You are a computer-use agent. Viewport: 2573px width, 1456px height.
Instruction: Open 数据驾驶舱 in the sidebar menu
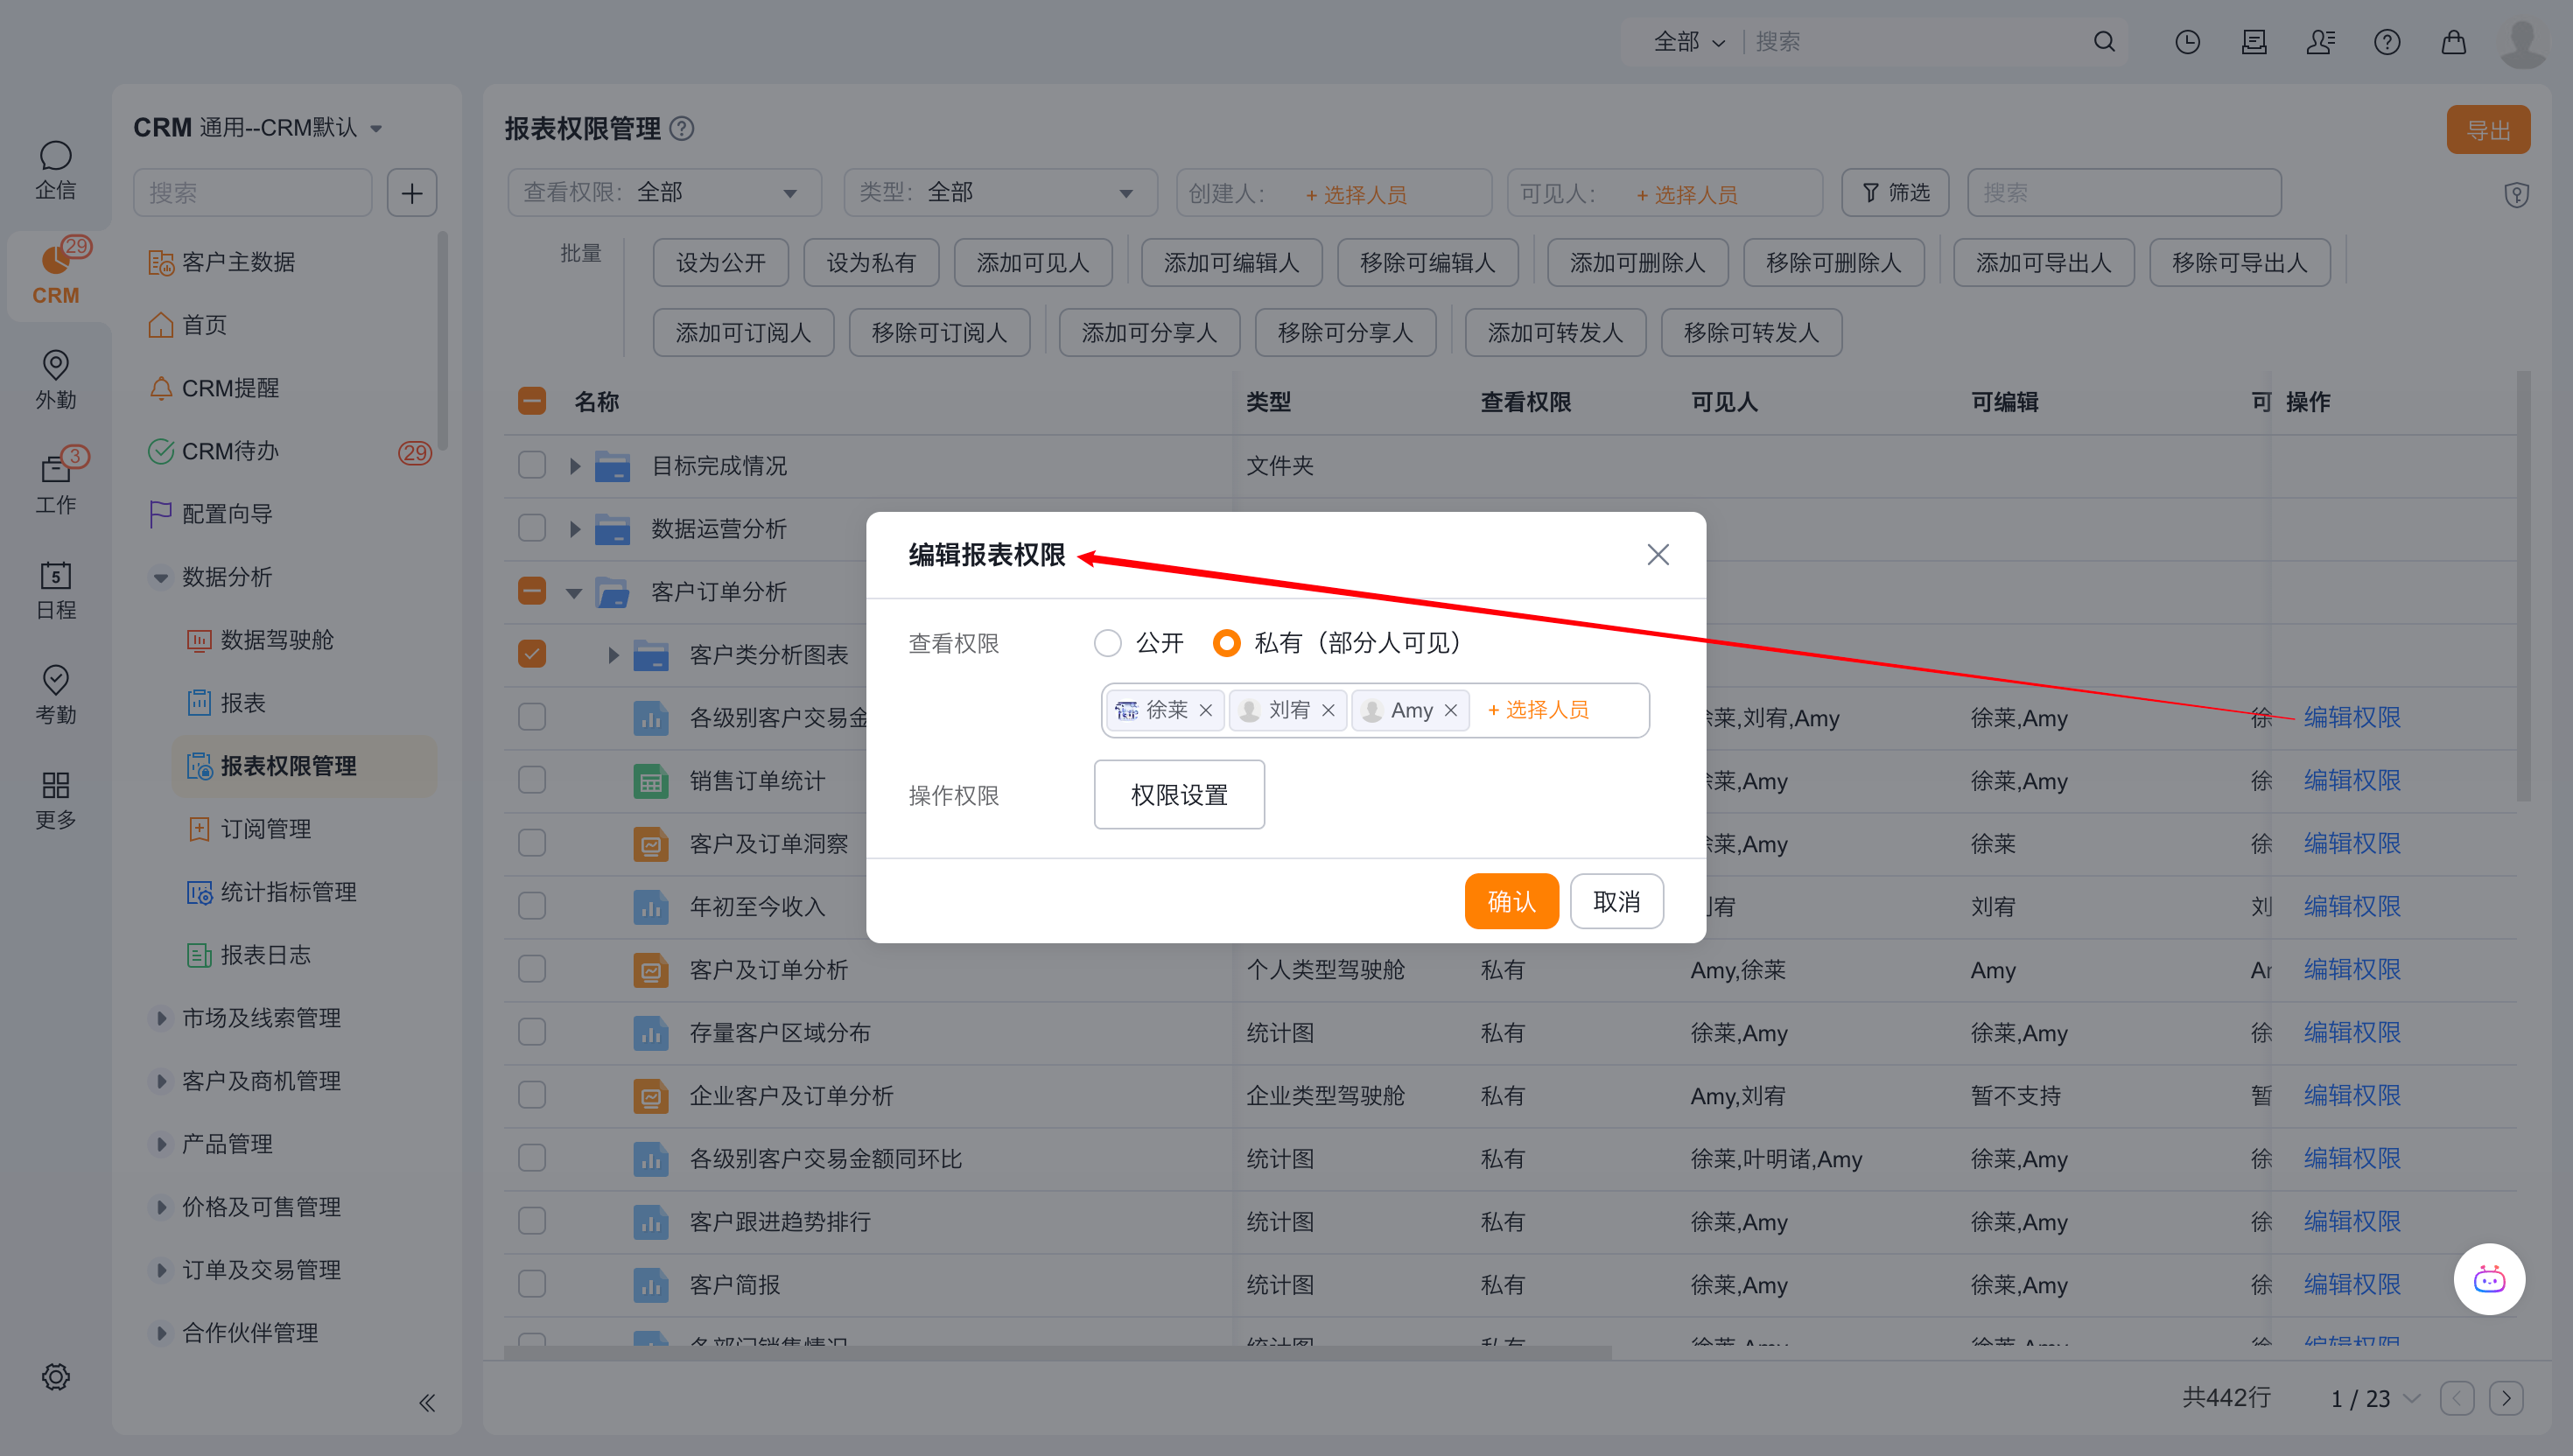click(276, 640)
